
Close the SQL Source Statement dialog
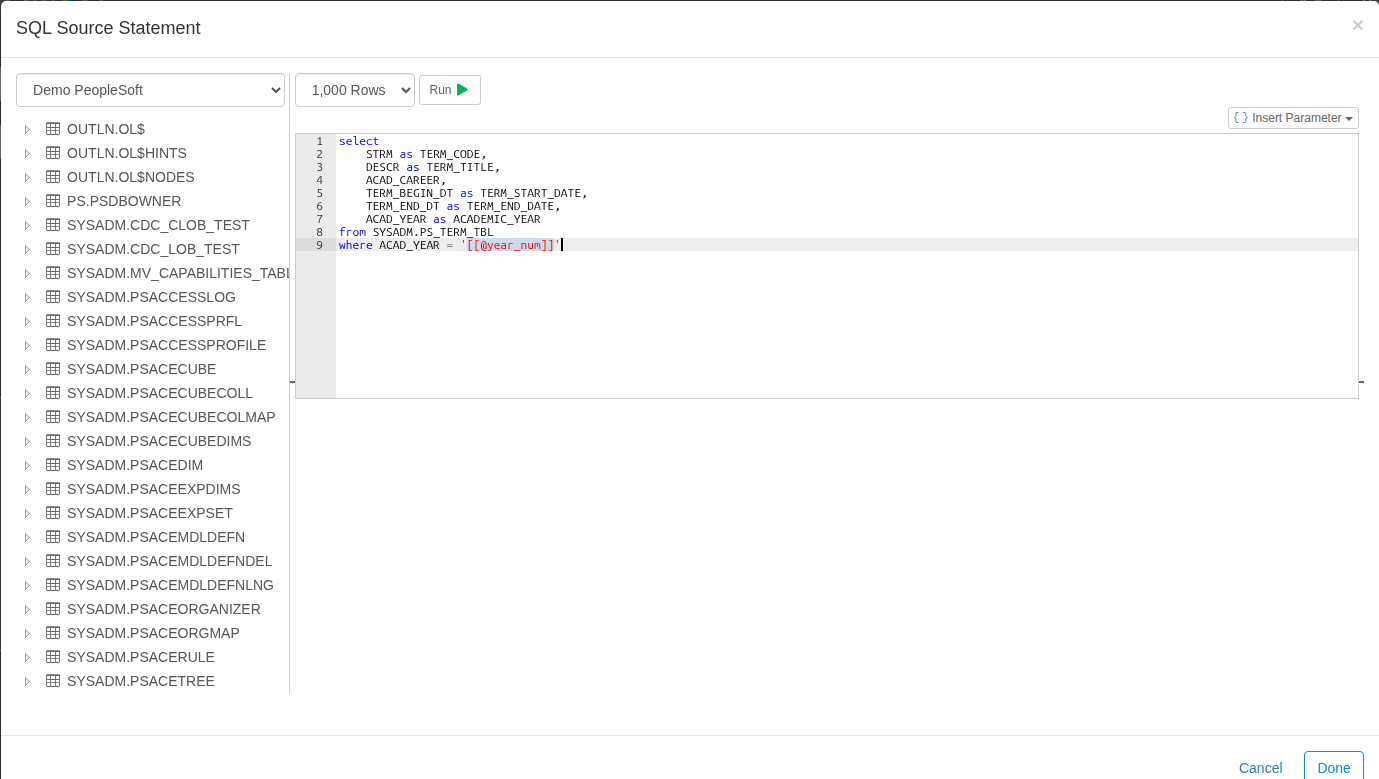[x=1357, y=25]
